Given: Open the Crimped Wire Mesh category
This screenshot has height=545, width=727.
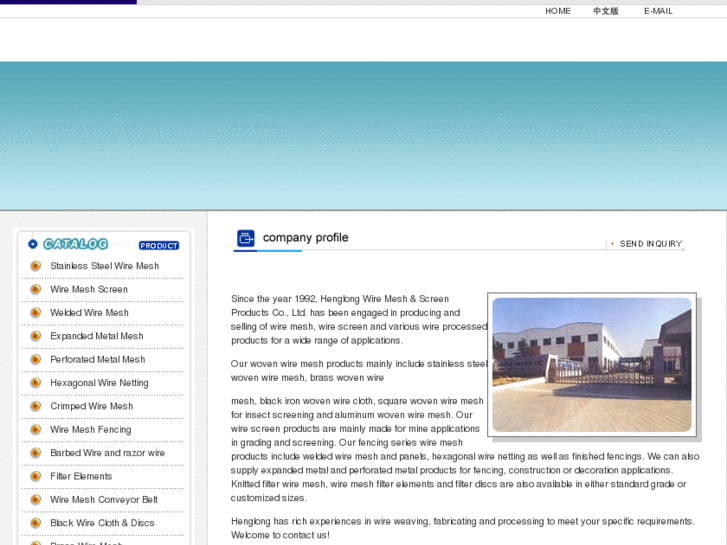Looking at the screenshot, I should click(91, 406).
